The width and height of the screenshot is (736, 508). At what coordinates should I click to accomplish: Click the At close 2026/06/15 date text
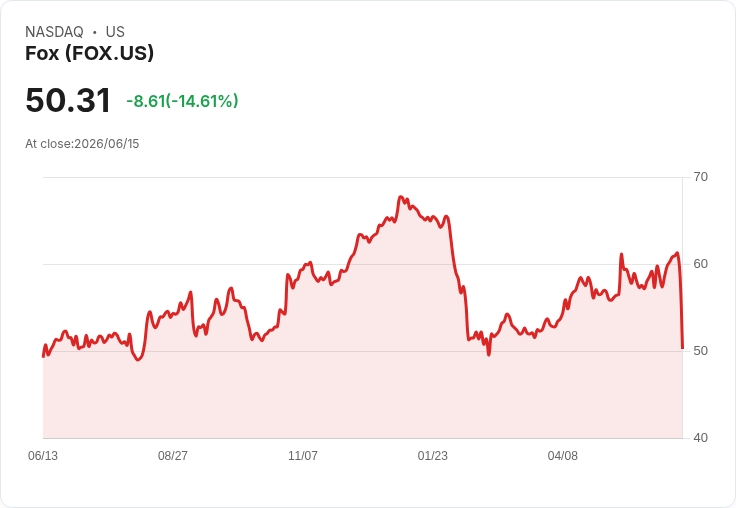pos(82,144)
